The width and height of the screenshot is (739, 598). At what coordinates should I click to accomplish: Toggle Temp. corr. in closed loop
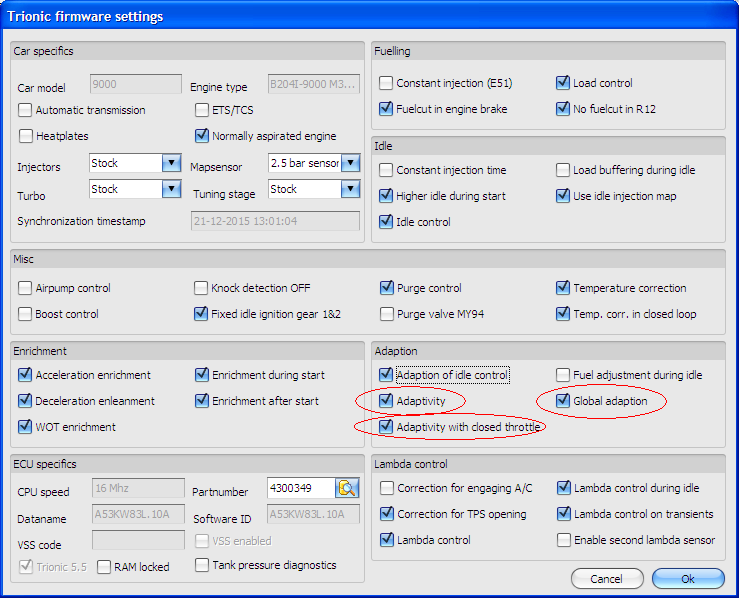563,314
